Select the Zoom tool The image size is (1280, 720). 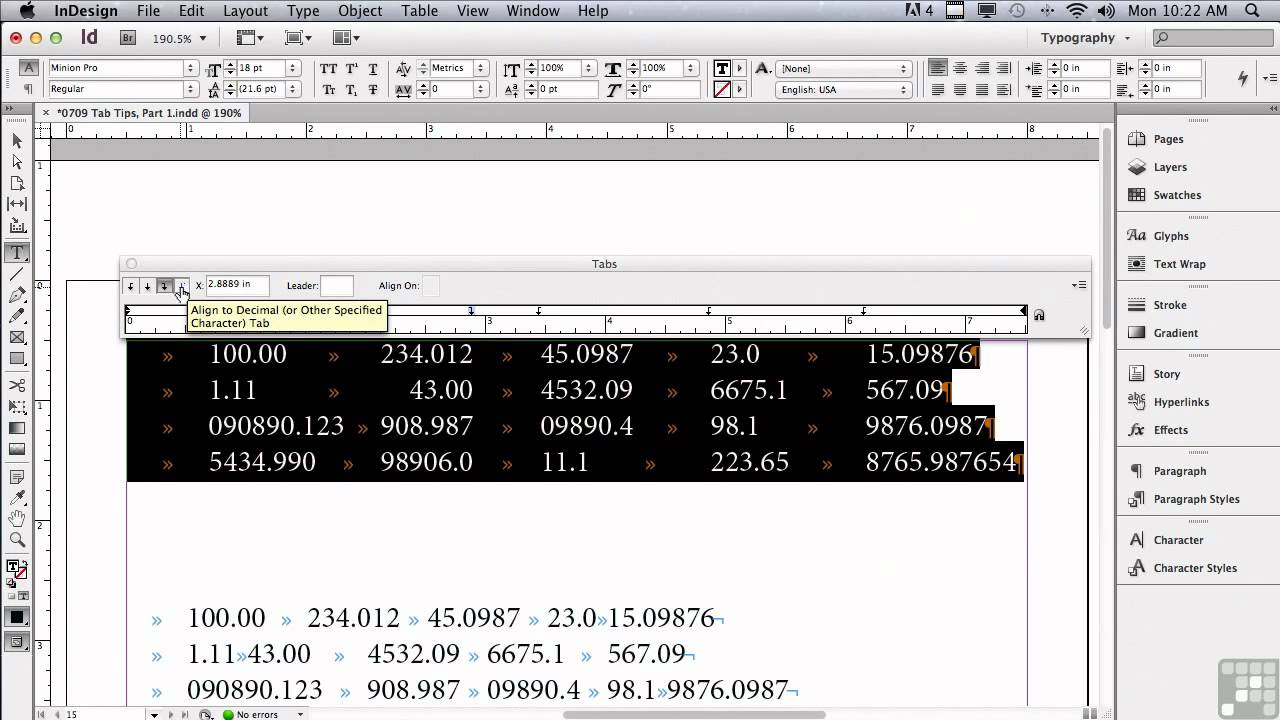pos(17,540)
